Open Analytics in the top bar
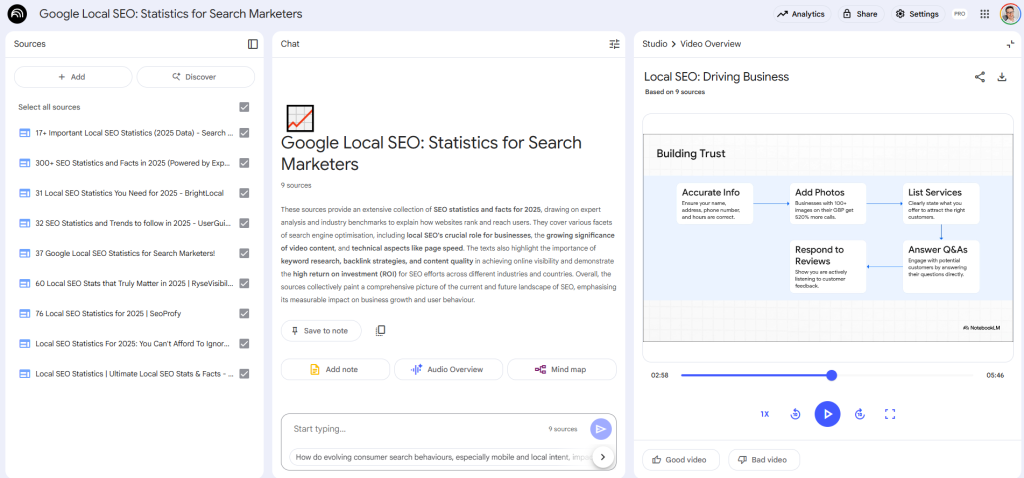The width and height of the screenshot is (1024, 478). [x=802, y=14]
